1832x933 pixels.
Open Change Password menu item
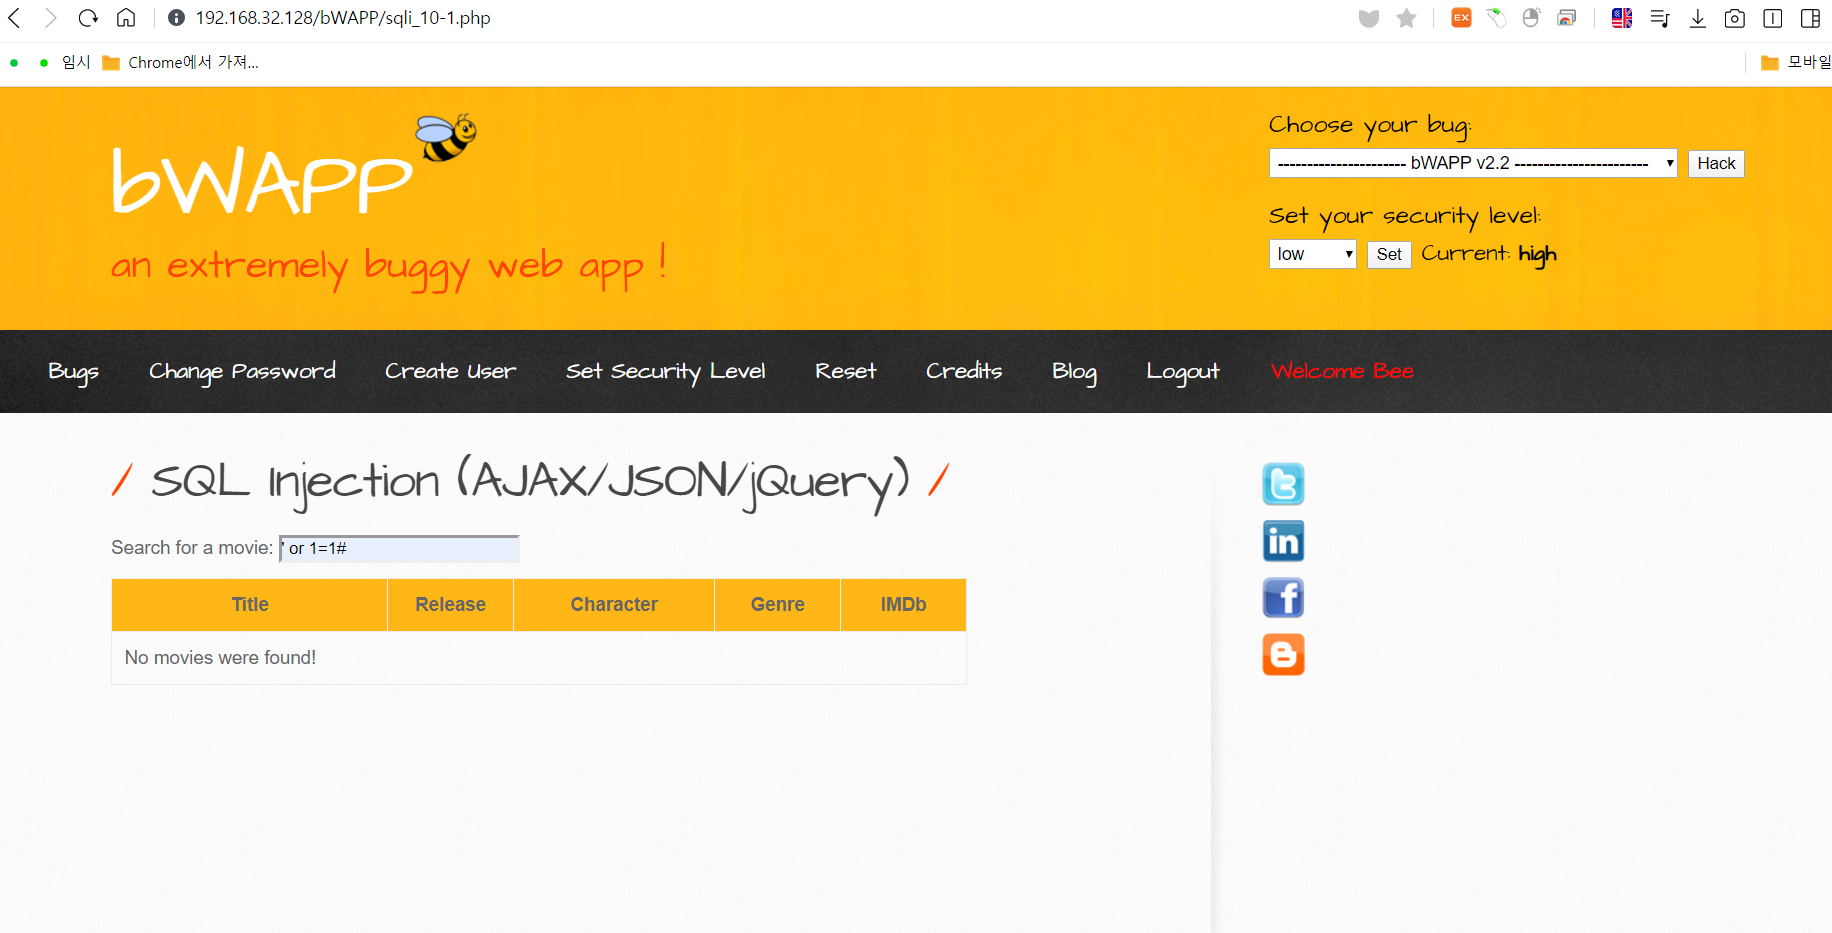pos(242,371)
